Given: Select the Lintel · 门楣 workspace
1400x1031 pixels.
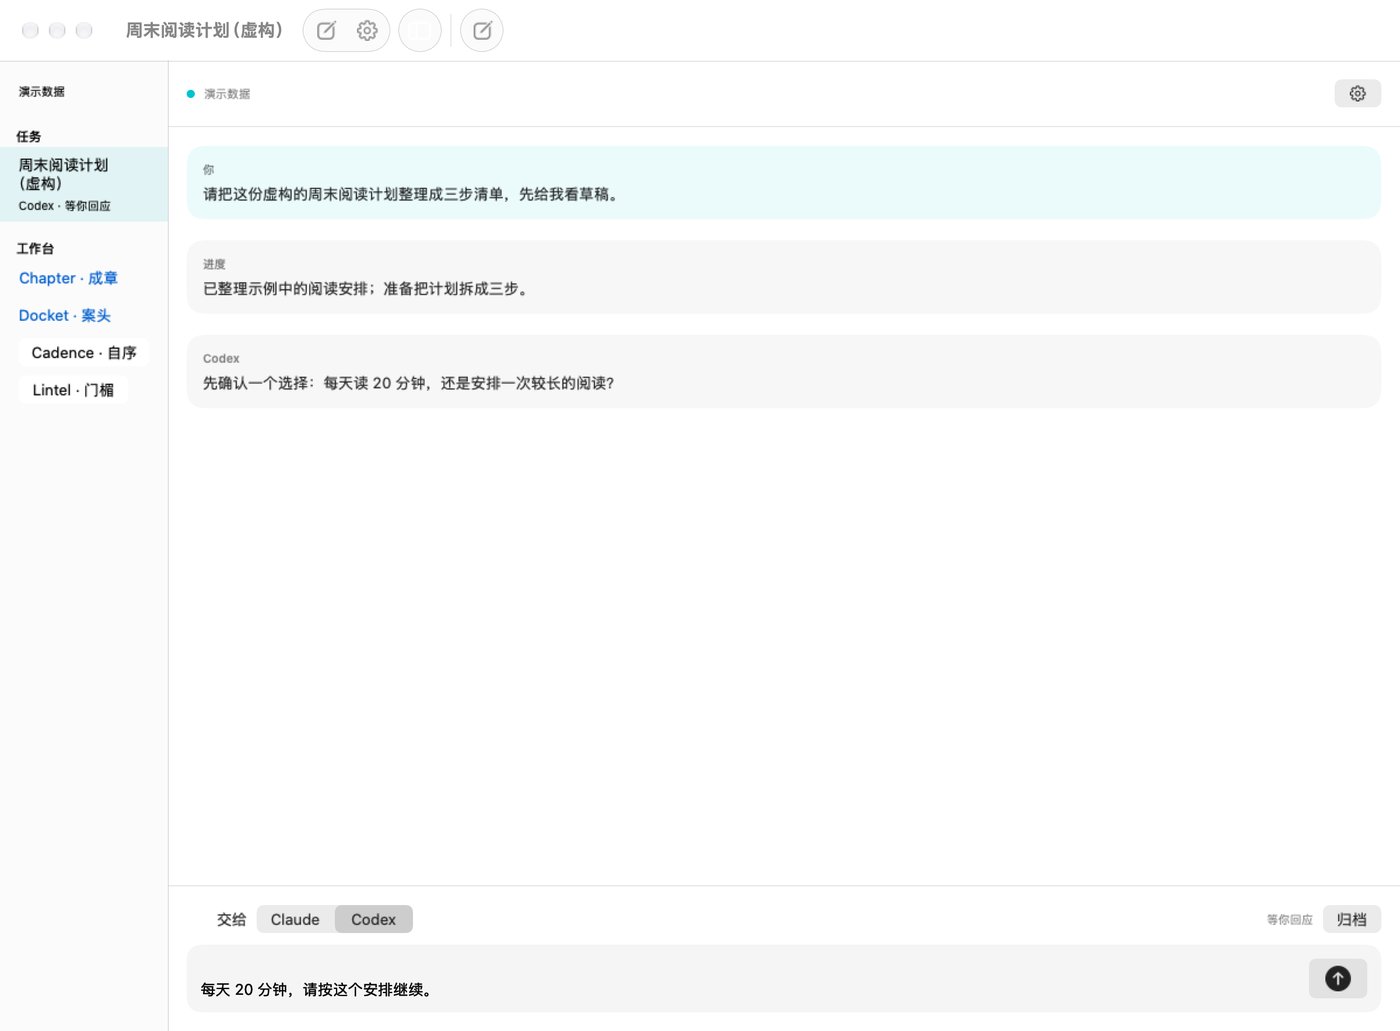Looking at the screenshot, I should 73,390.
